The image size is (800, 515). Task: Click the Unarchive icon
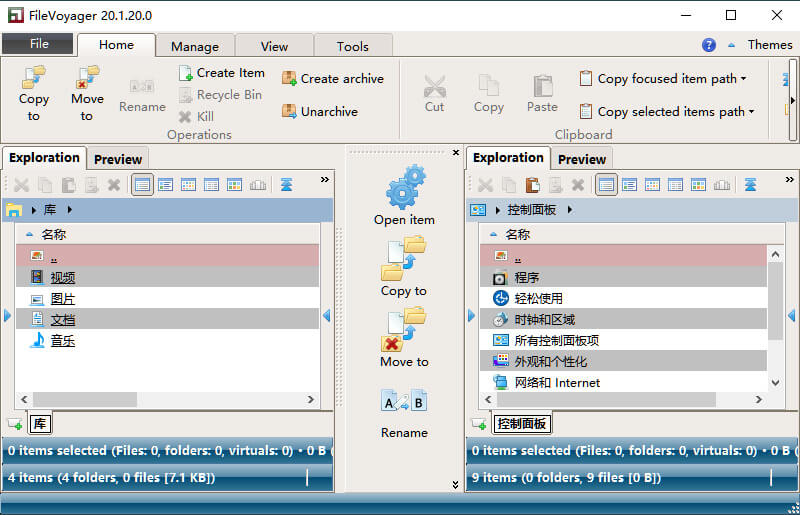[x=289, y=111]
